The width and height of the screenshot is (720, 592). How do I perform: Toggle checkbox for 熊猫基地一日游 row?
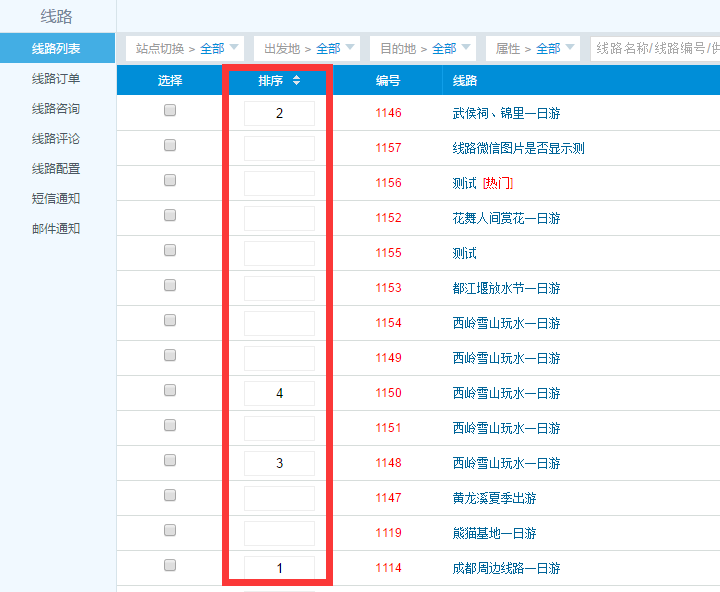pos(170,530)
